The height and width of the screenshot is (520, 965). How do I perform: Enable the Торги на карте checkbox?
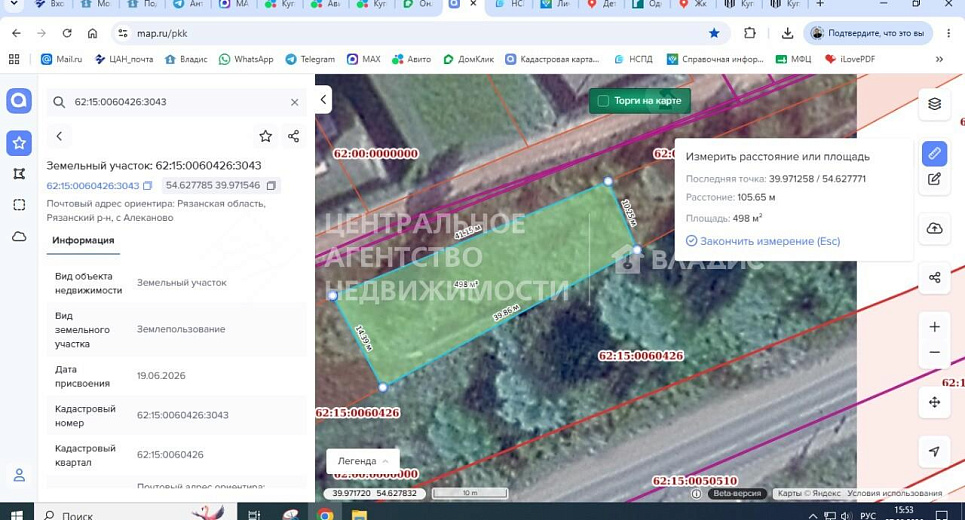point(603,101)
